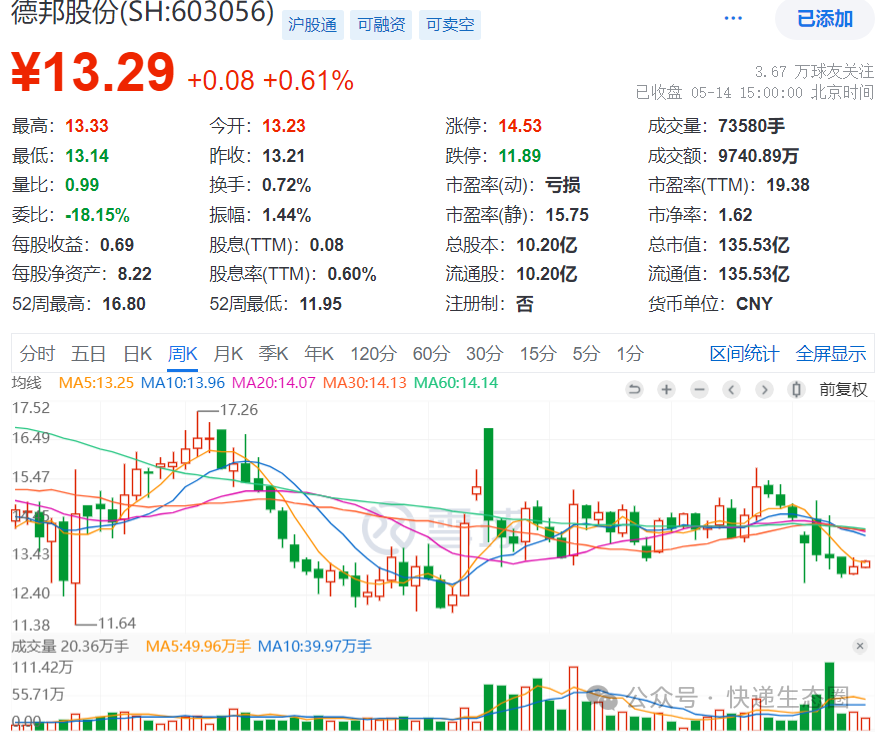This screenshot has width=877, height=732.
Task: Click the 货币单位 CNY value
Action: 754,304
